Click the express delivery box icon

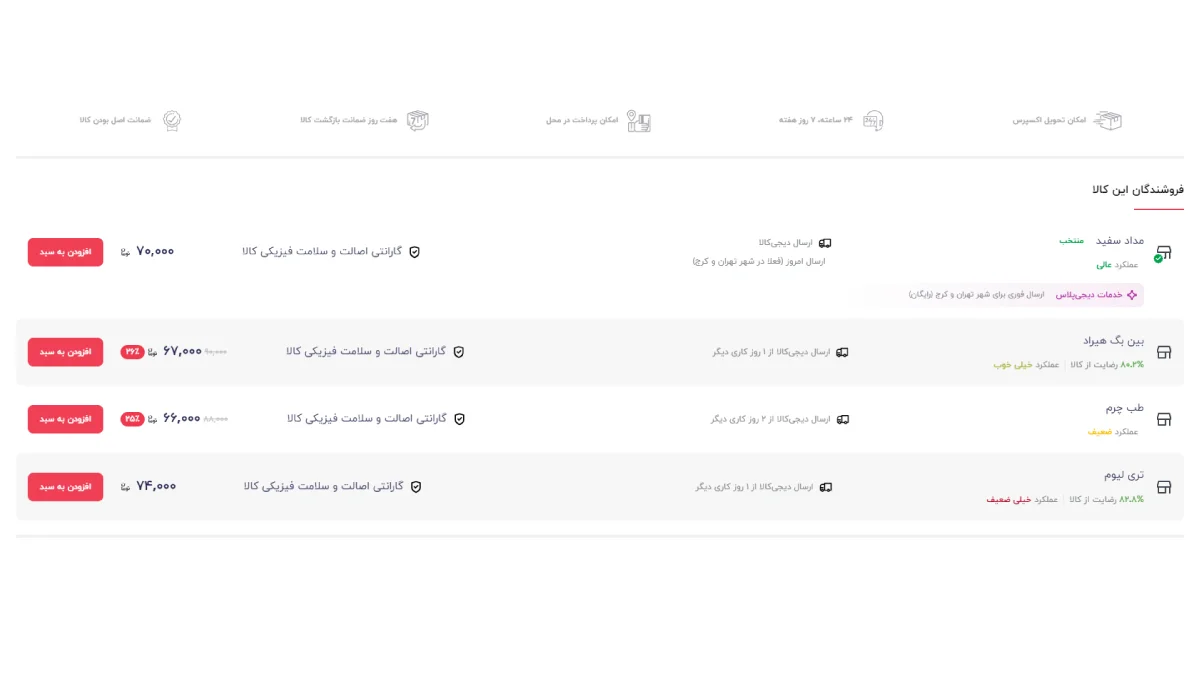pos(1107,119)
